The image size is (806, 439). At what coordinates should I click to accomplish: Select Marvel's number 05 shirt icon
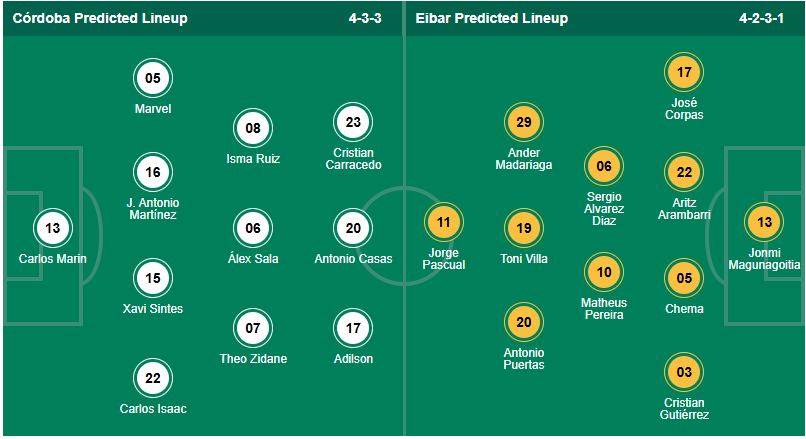tap(153, 78)
